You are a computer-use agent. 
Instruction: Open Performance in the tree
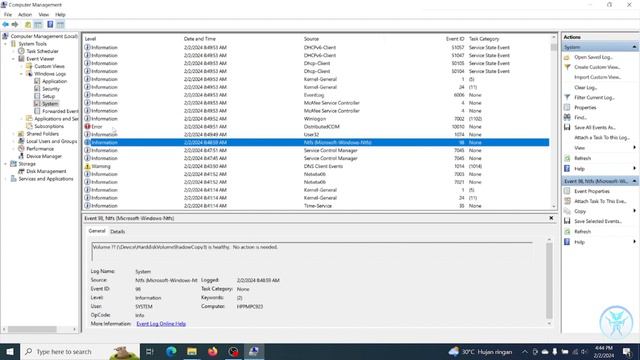[x=40, y=149]
